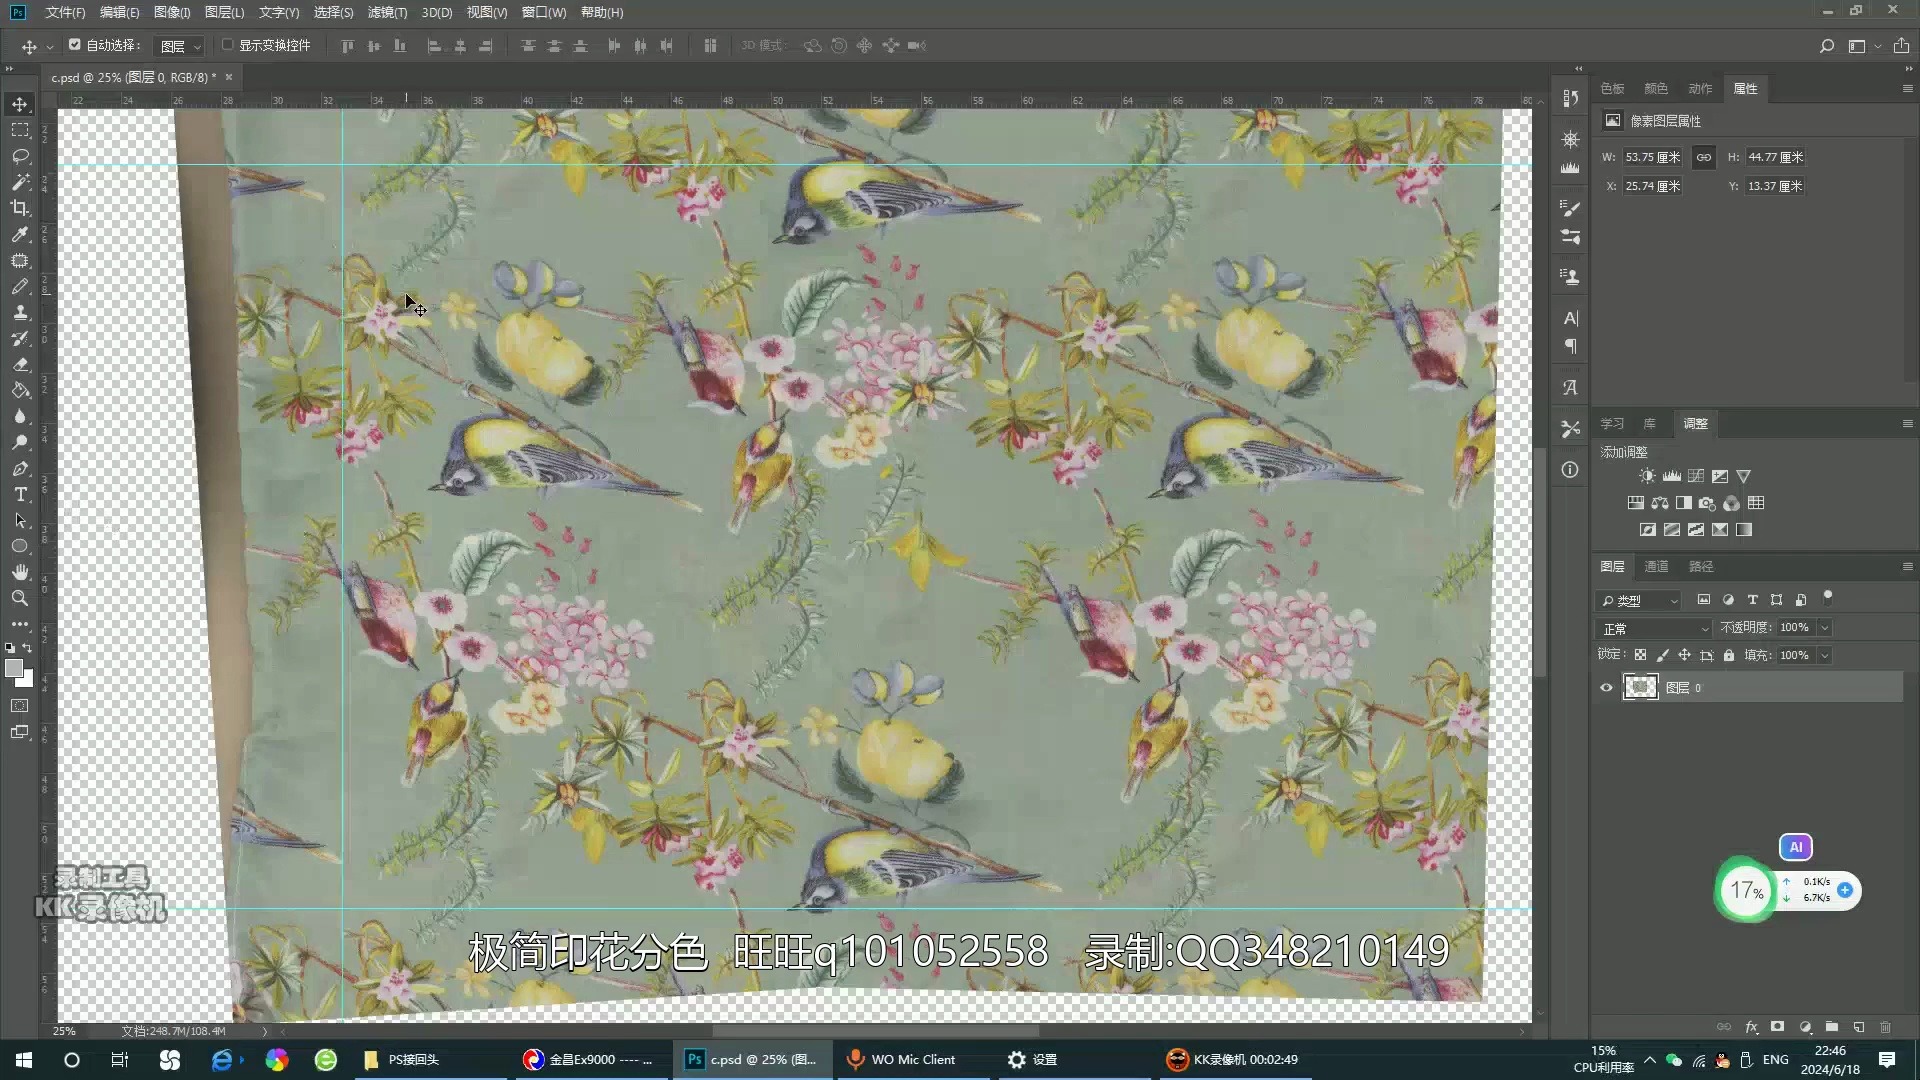Screen dimensions: 1920x1080
Task: Toggle the width-height link in Properties
Action: (1704, 157)
